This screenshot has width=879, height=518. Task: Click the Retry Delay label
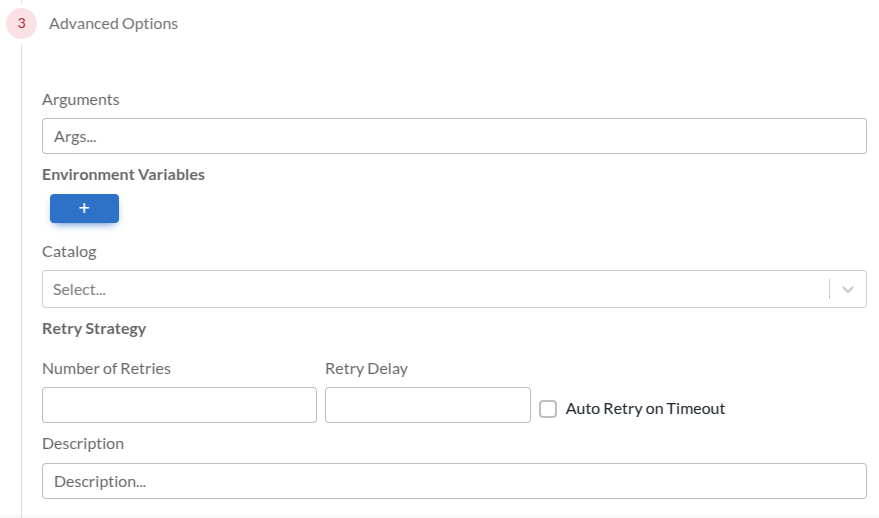click(x=366, y=368)
